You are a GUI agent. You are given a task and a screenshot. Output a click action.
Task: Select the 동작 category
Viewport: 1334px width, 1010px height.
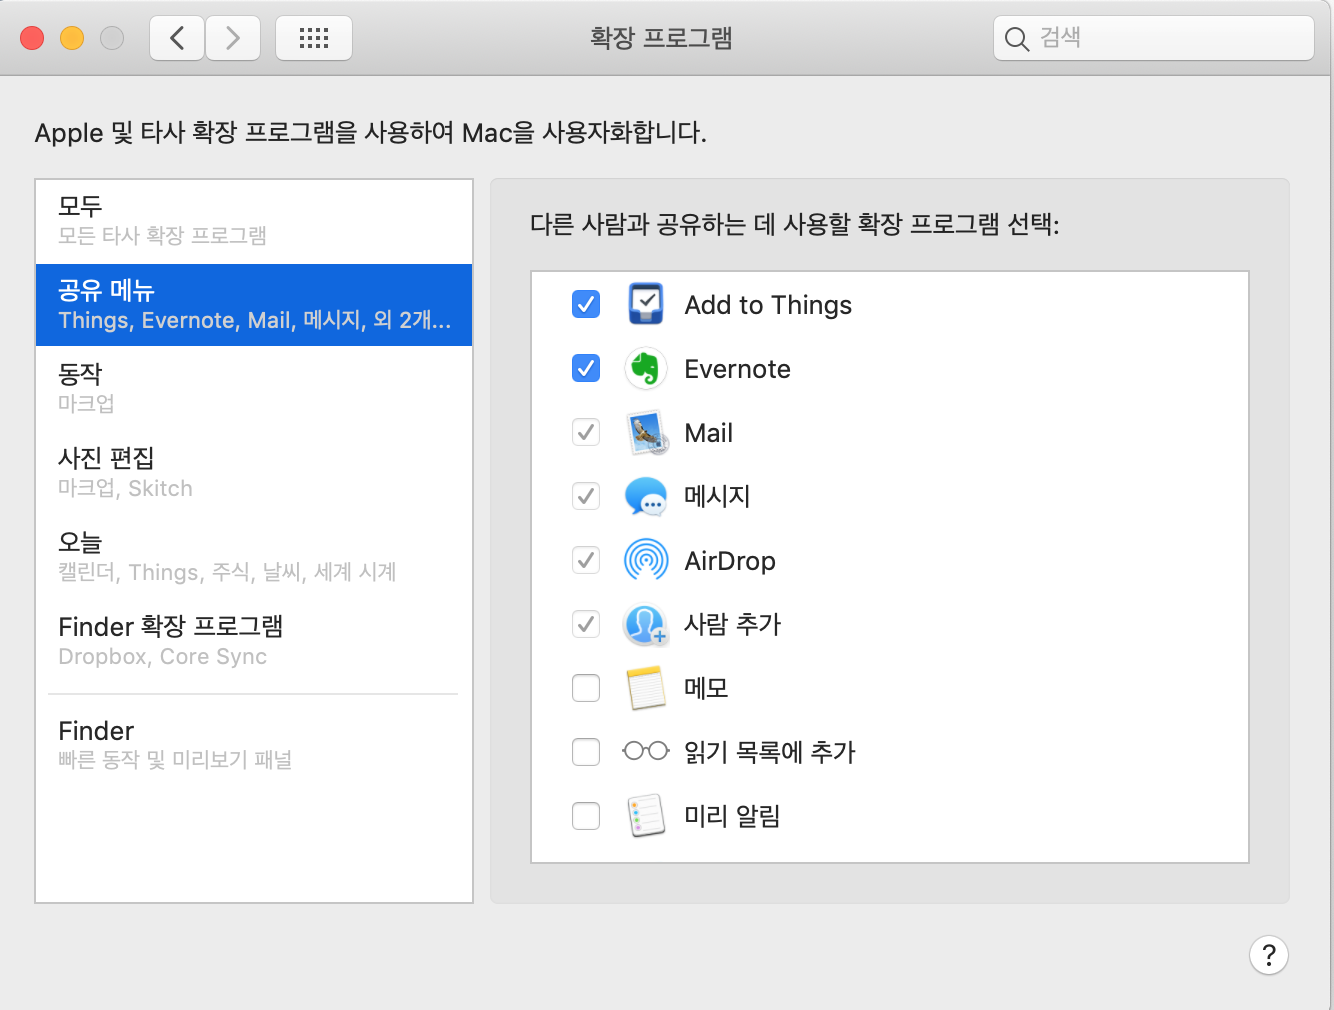[x=254, y=388]
